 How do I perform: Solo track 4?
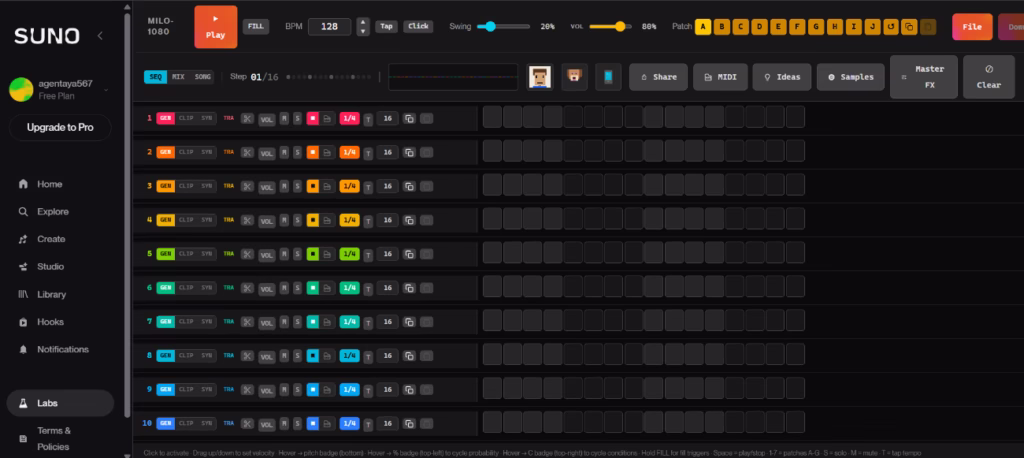pyautogui.click(x=297, y=220)
